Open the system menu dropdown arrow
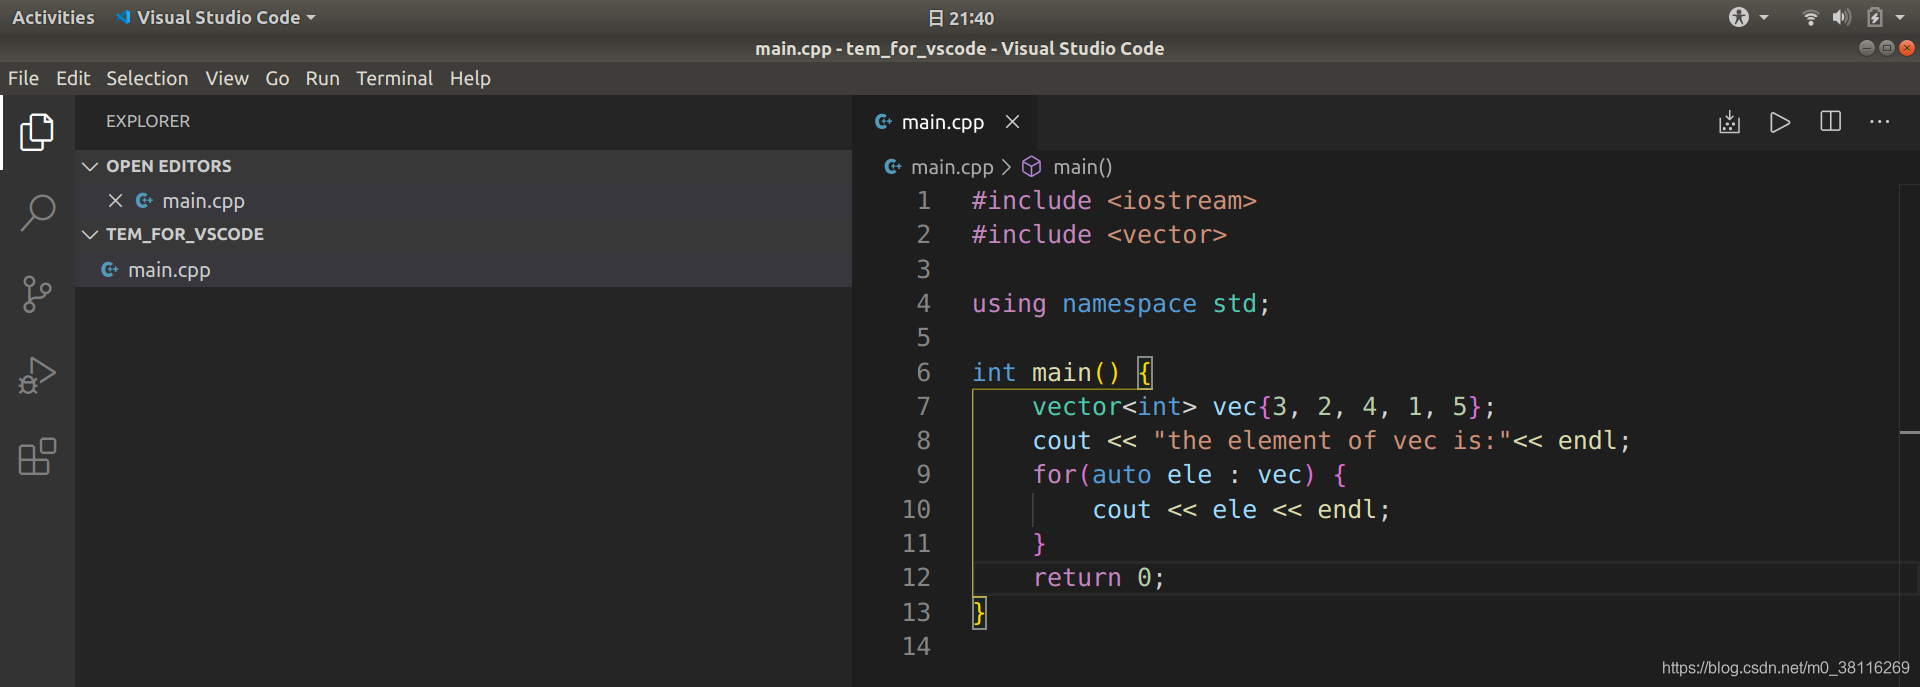This screenshot has height=687, width=1920. 1900,17
